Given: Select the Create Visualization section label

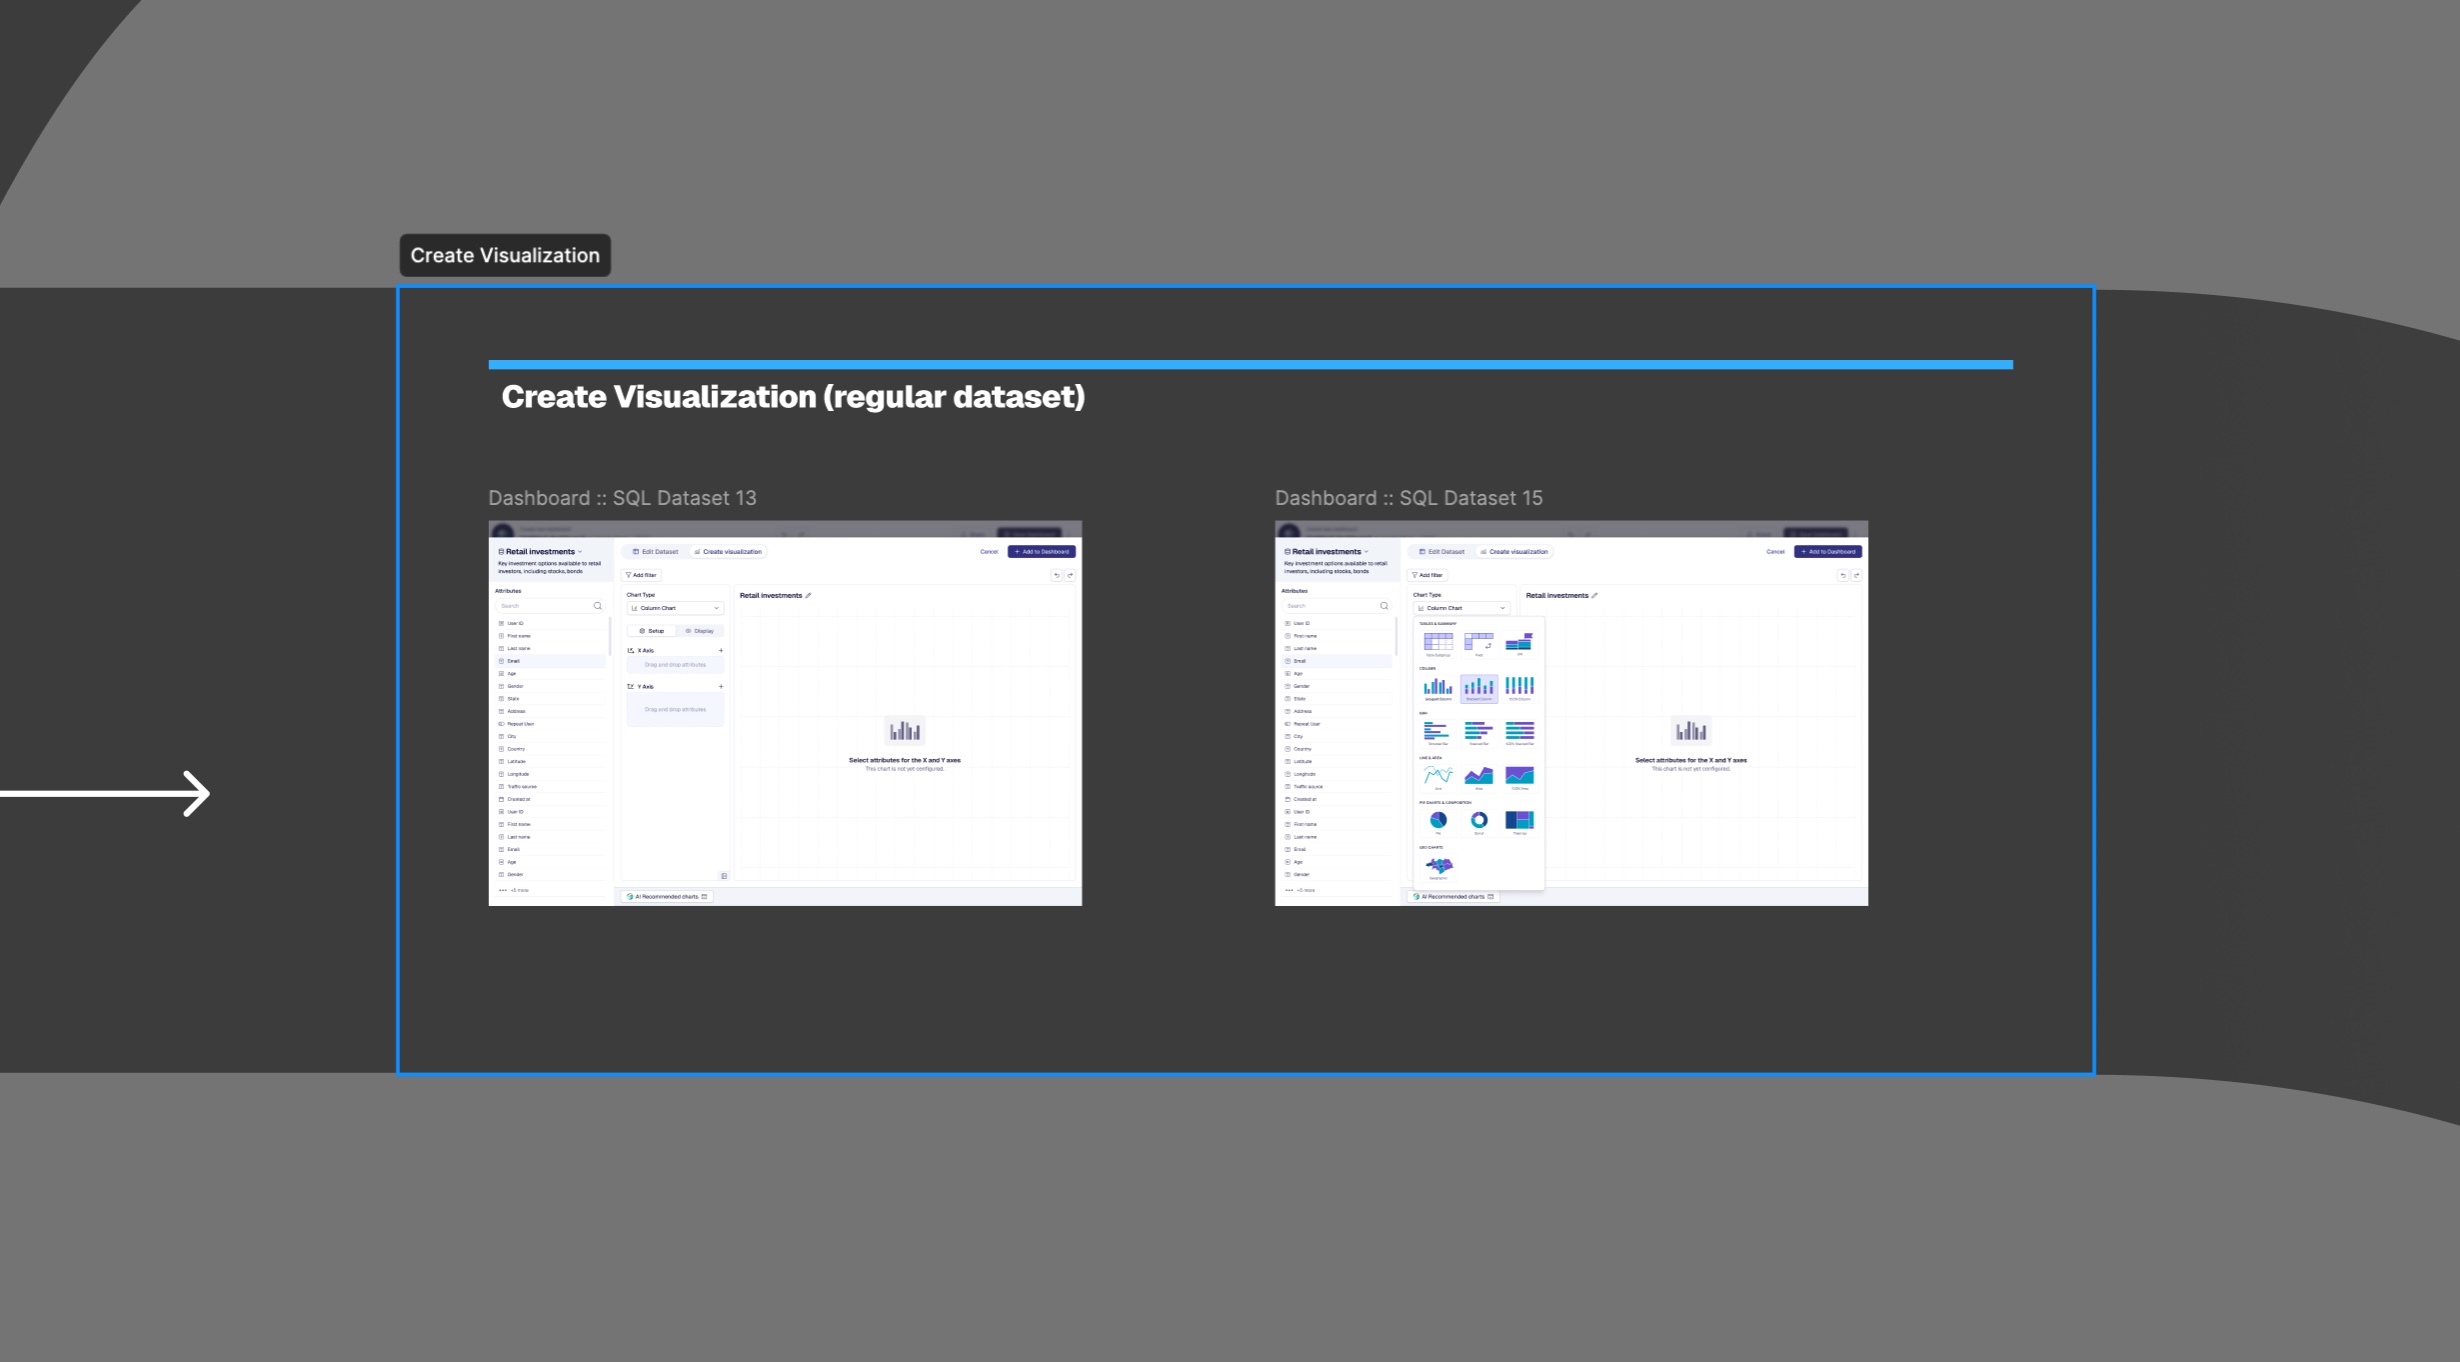Looking at the screenshot, I should click(505, 255).
